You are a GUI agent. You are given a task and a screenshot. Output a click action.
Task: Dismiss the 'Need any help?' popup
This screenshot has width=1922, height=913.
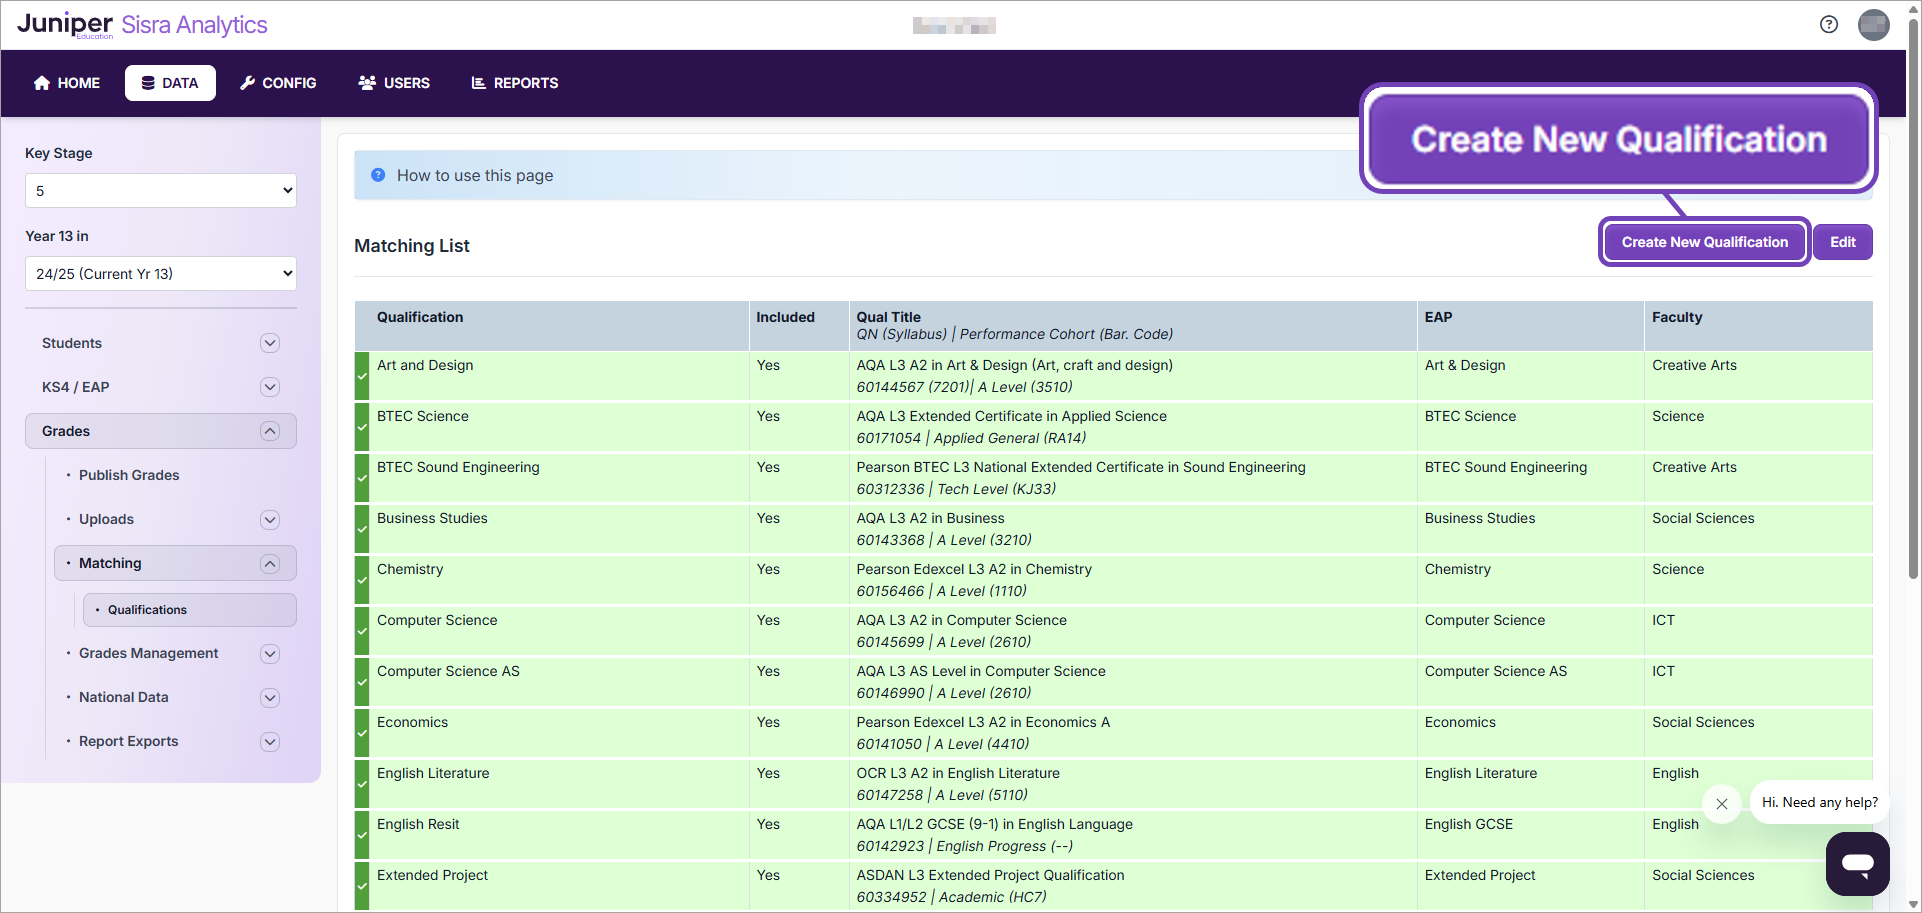pyautogui.click(x=1721, y=803)
